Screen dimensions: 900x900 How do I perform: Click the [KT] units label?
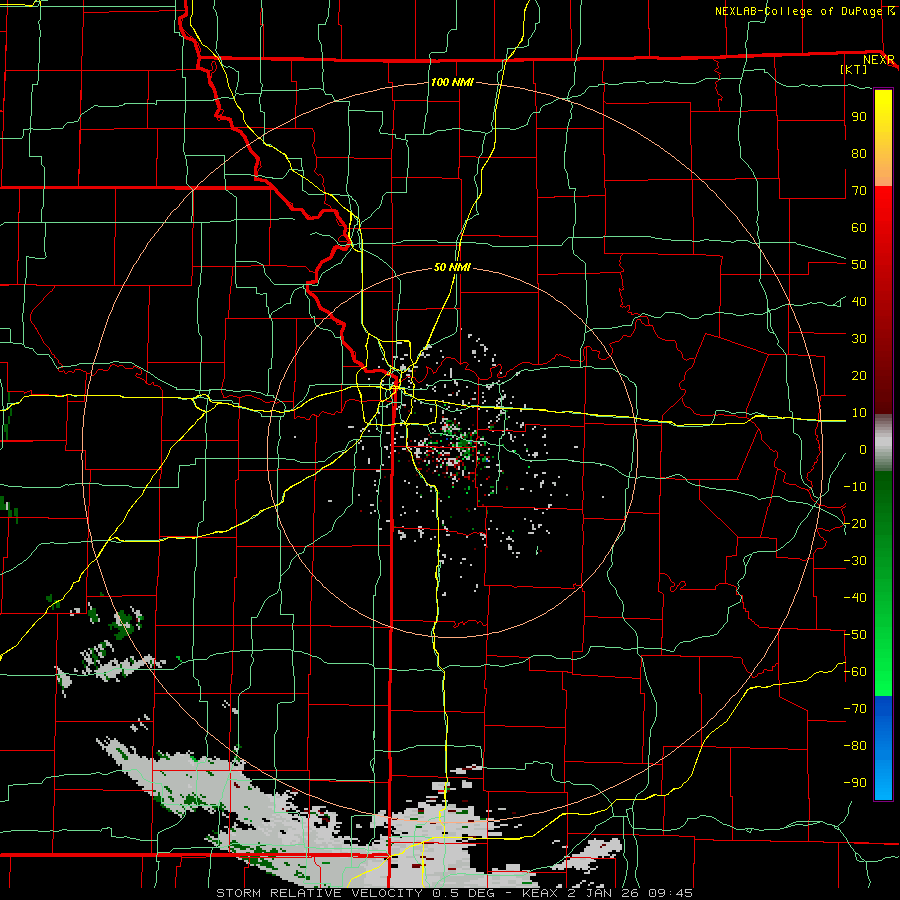(x=854, y=69)
